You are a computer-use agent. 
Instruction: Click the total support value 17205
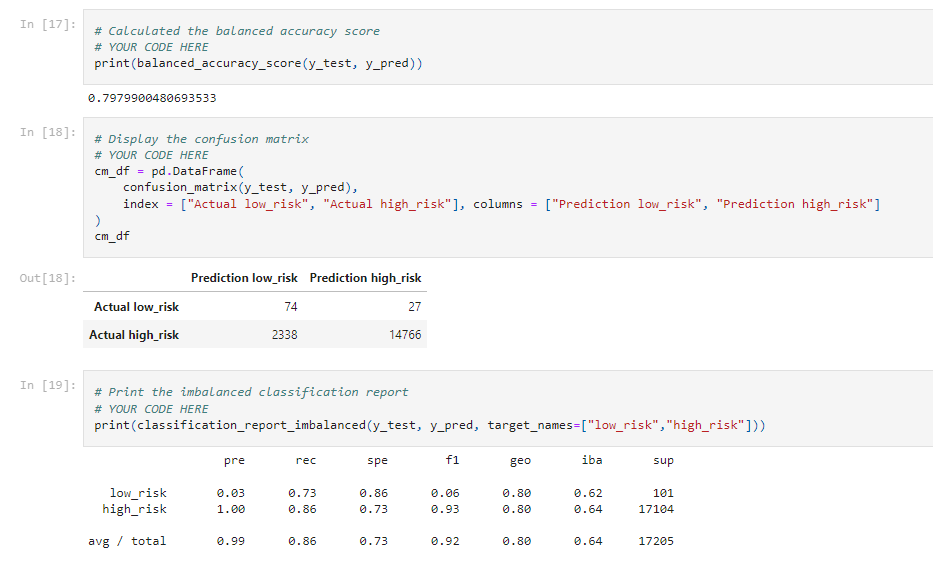656,541
